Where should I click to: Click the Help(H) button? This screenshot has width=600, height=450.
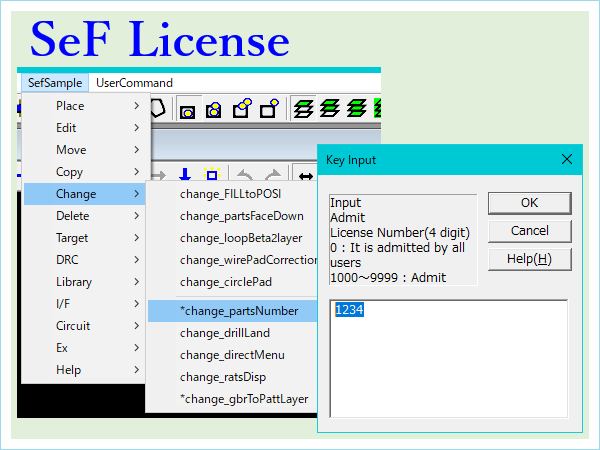click(529, 259)
